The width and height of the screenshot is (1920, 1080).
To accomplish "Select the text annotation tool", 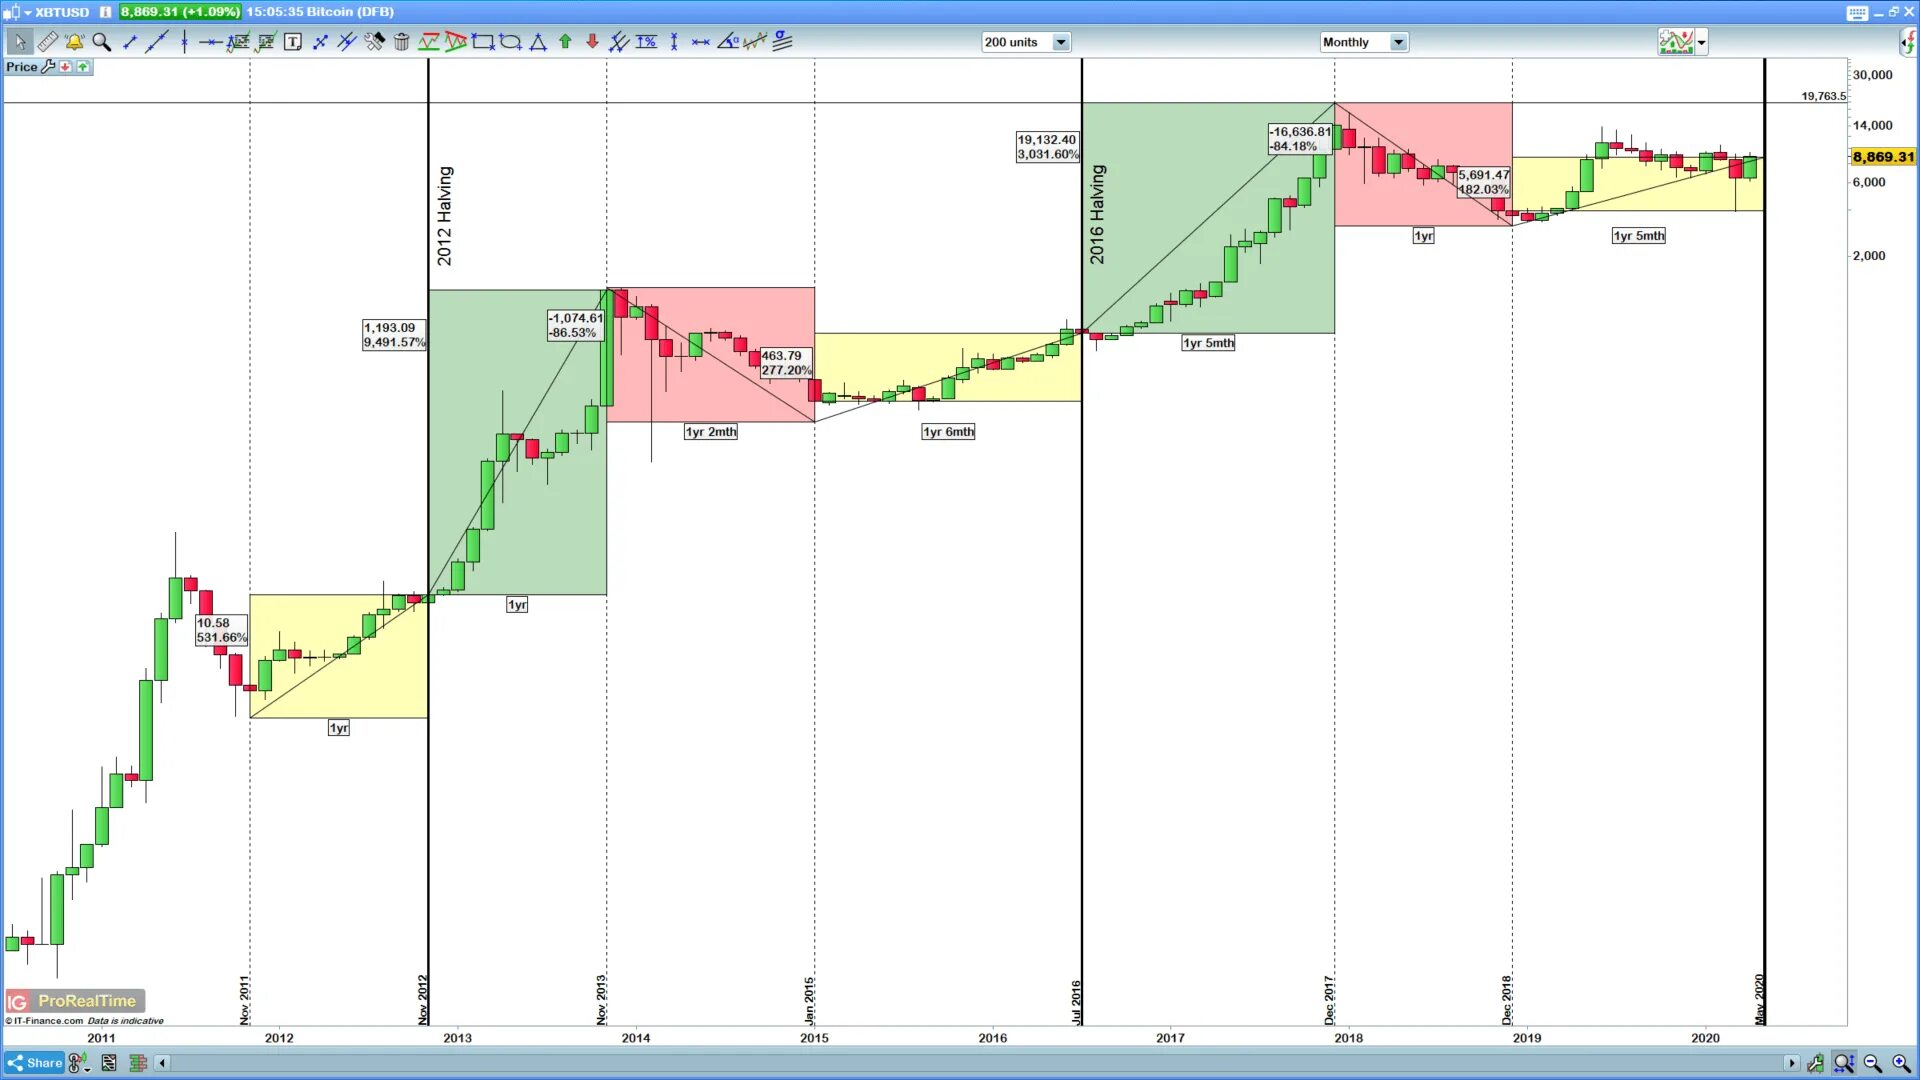I will pyautogui.click(x=293, y=41).
